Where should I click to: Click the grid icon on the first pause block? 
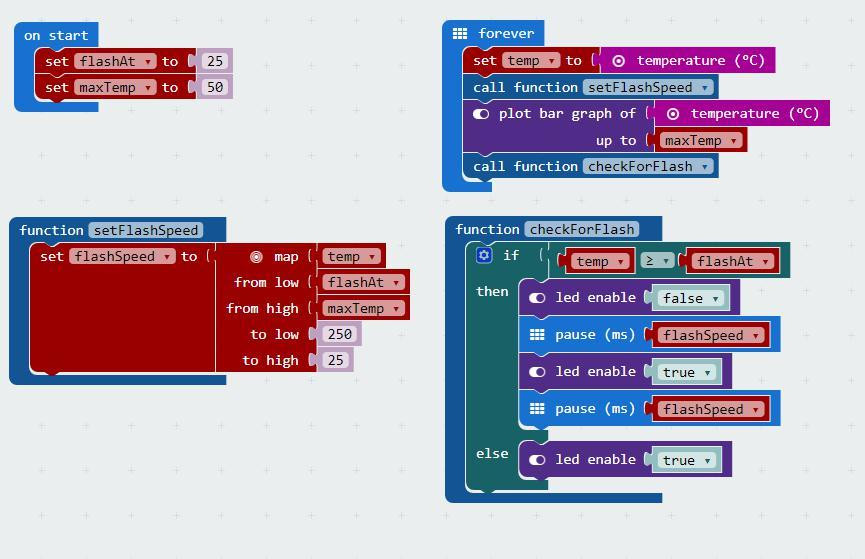pos(537,334)
